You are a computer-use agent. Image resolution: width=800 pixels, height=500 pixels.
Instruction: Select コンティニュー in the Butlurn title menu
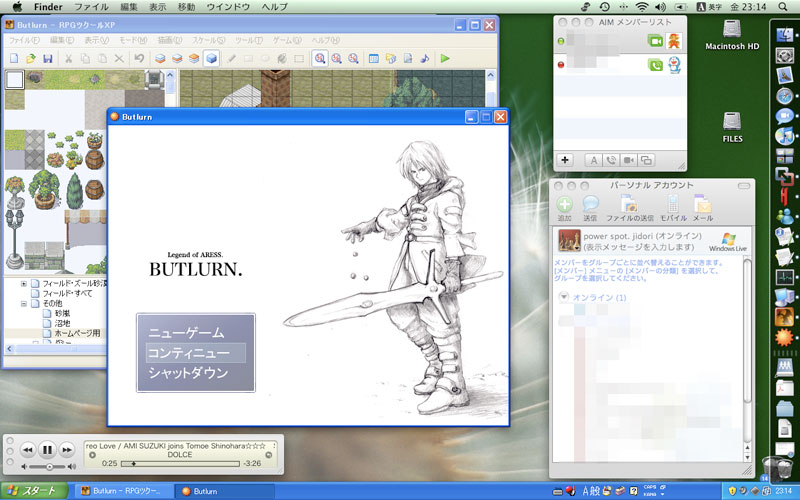[x=196, y=353]
